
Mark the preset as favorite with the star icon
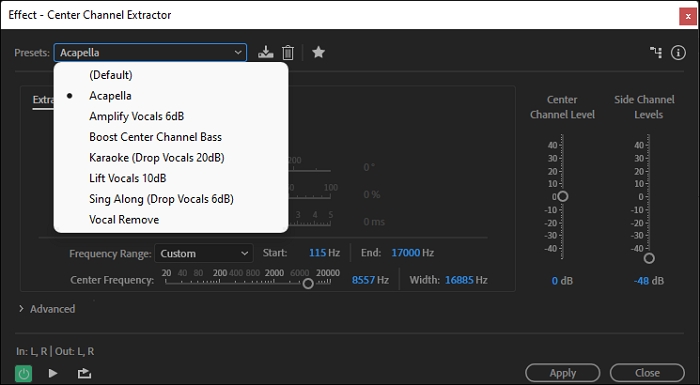point(318,52)
